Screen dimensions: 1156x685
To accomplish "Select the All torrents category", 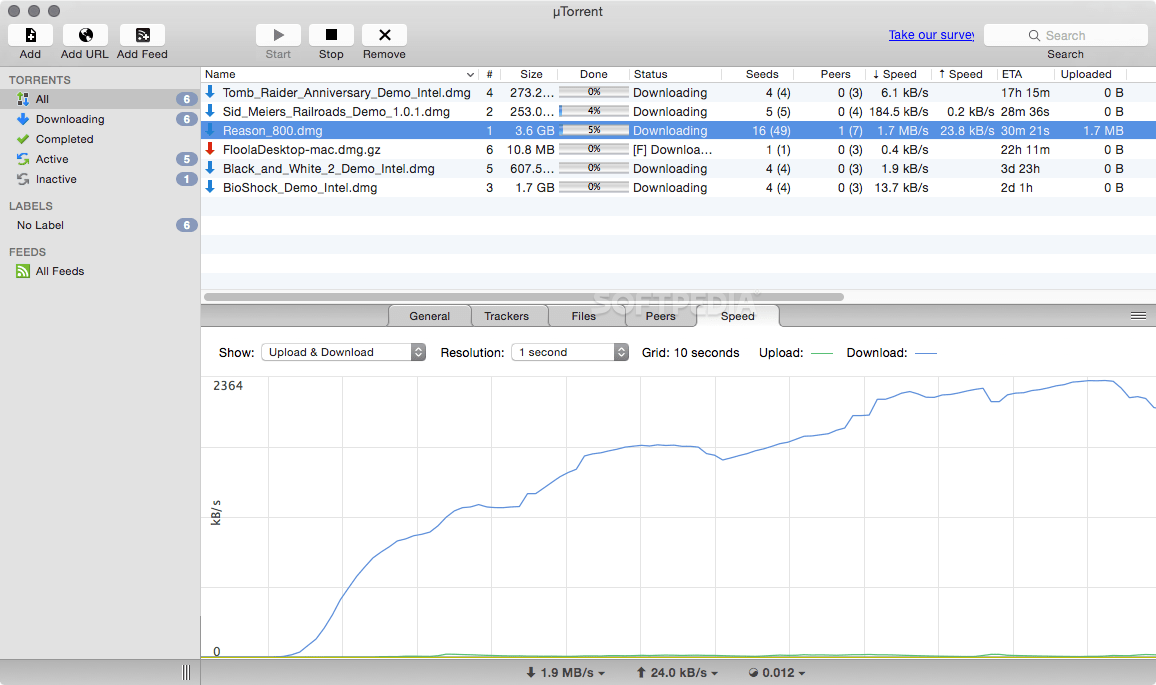I will click(x=100, y=99).
